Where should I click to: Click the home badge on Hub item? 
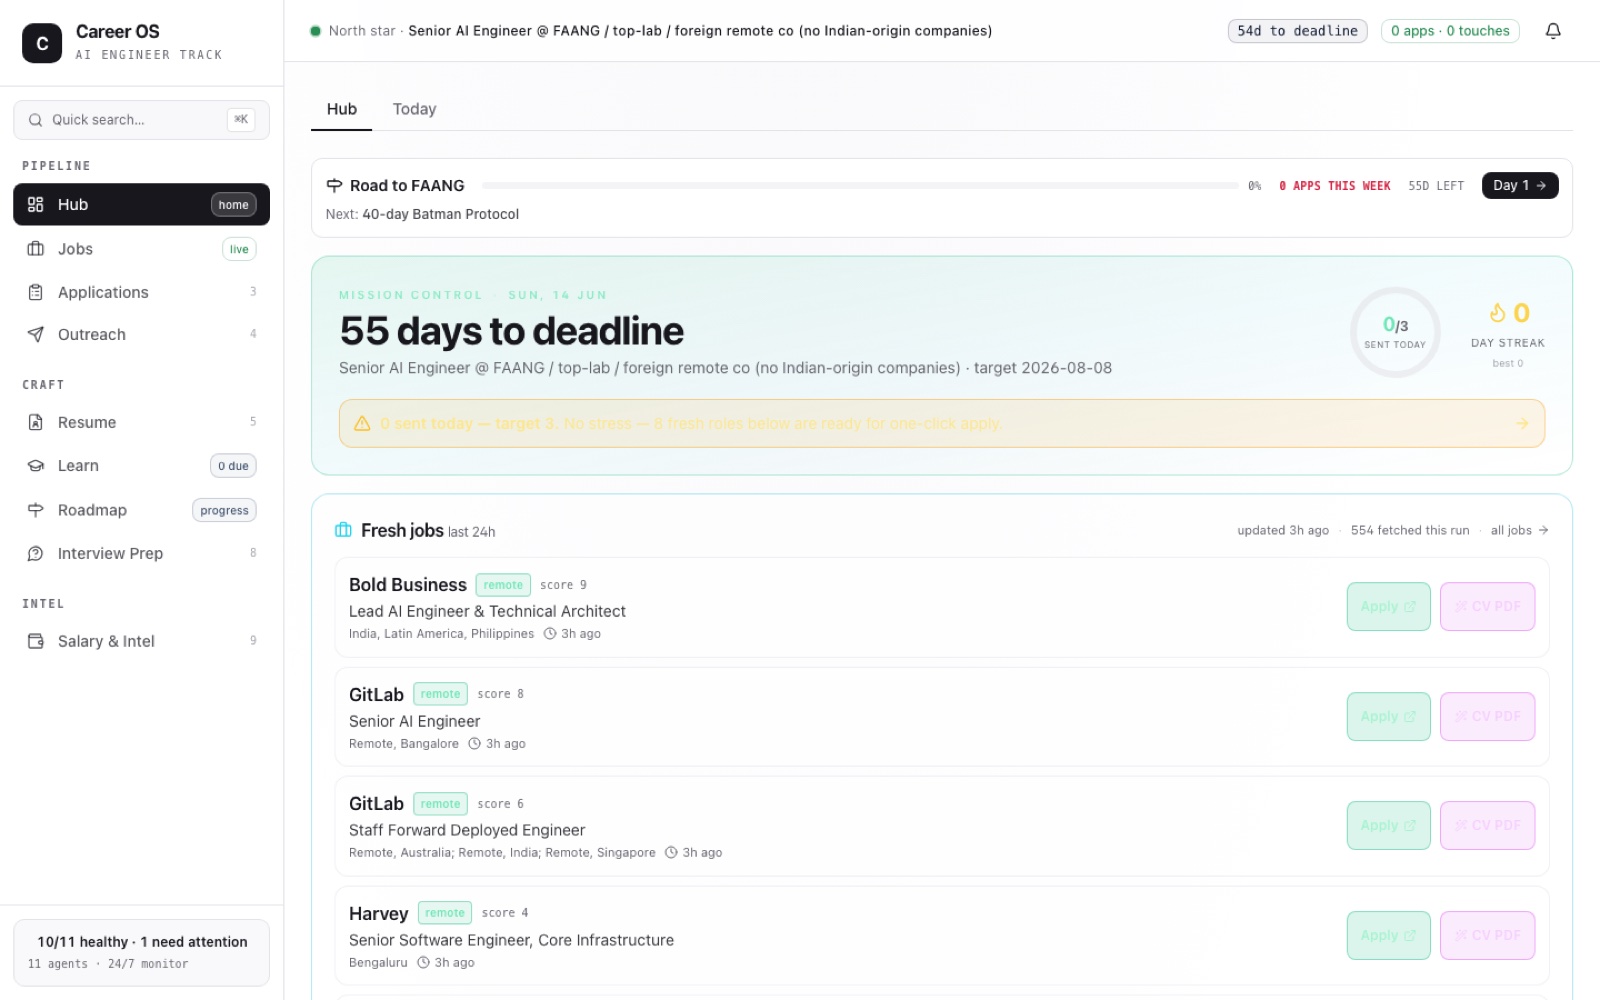click(x=233, y=205)
